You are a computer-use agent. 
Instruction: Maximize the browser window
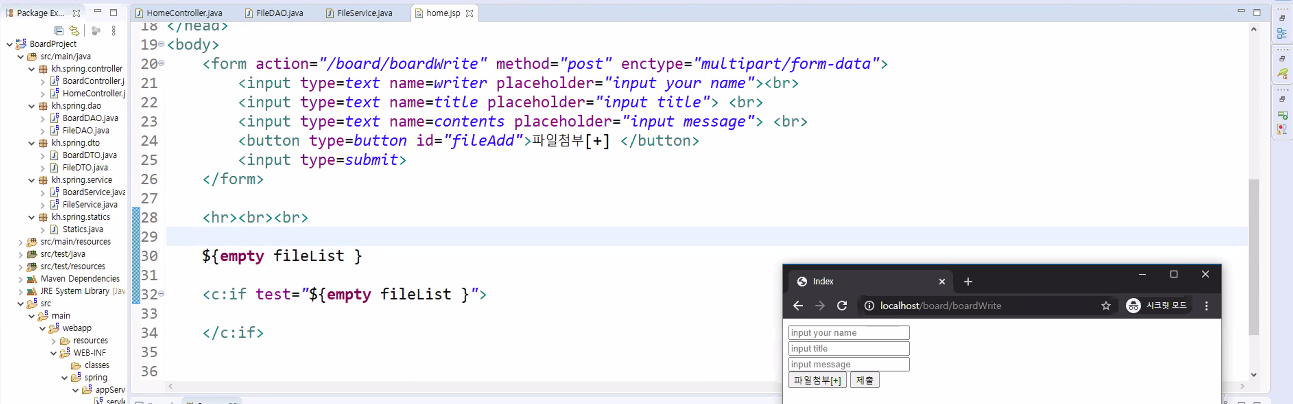click(x=1174, y=274)
